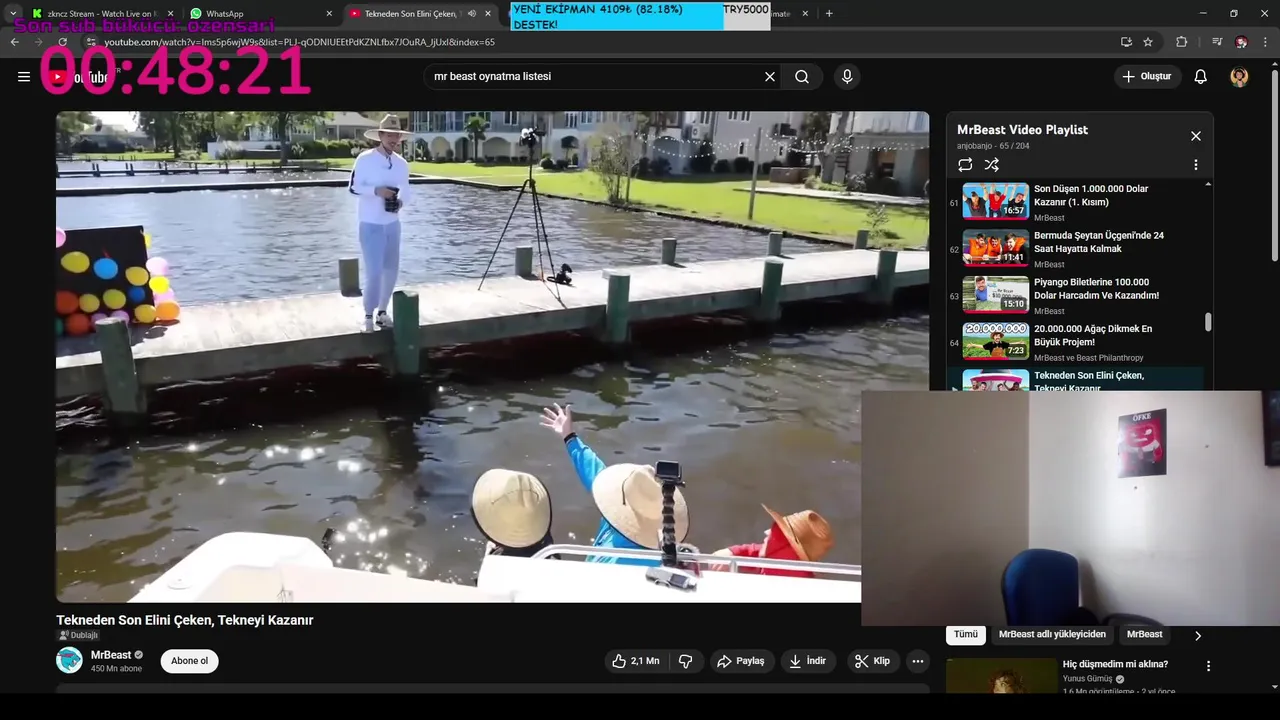
Task: Click the Klip scissors button
Action: pyautogui.click(x=872, y=661)
